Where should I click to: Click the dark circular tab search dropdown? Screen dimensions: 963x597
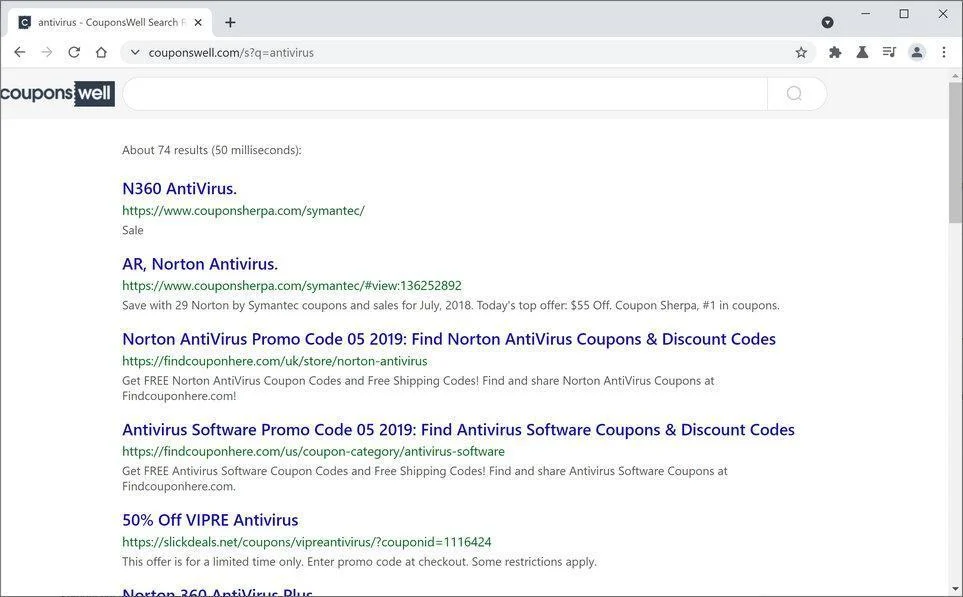[x=827, y=22]
